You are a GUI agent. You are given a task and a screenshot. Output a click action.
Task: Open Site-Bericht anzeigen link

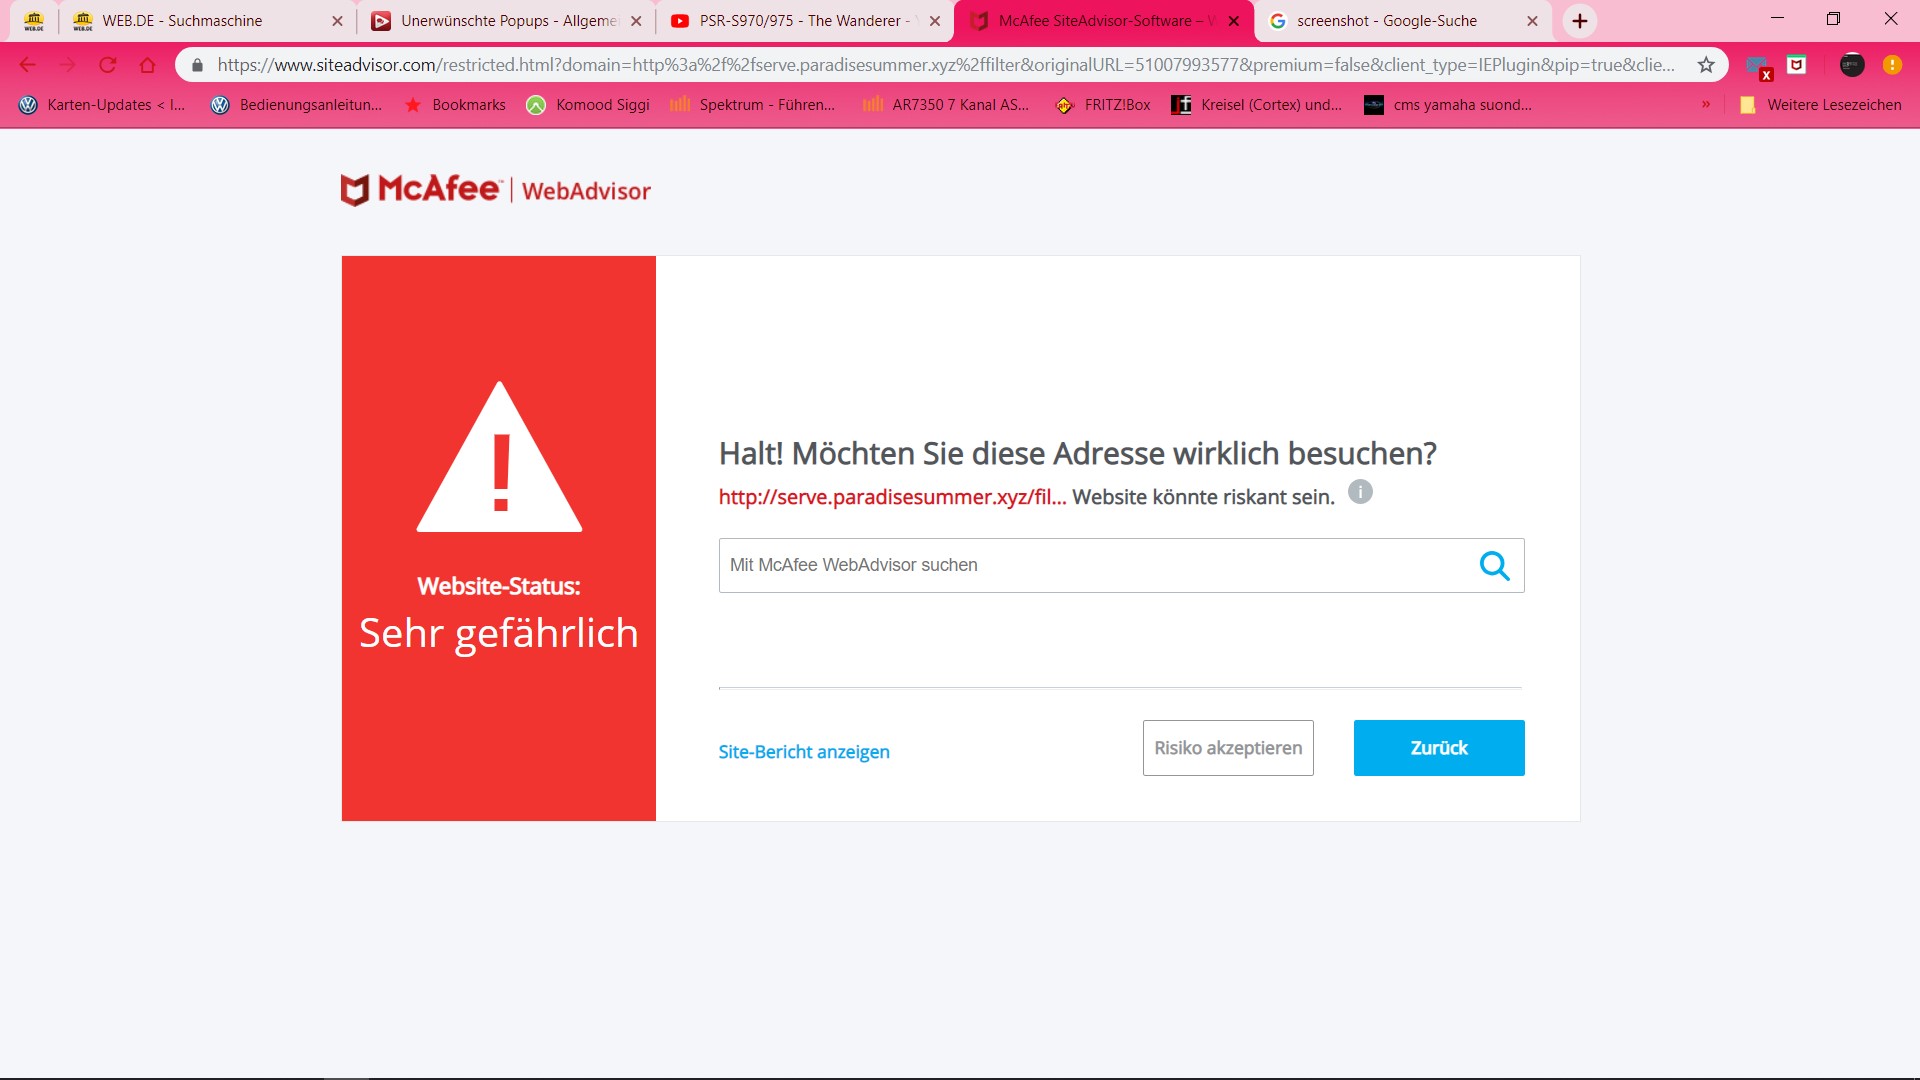[x=803, y=752]
